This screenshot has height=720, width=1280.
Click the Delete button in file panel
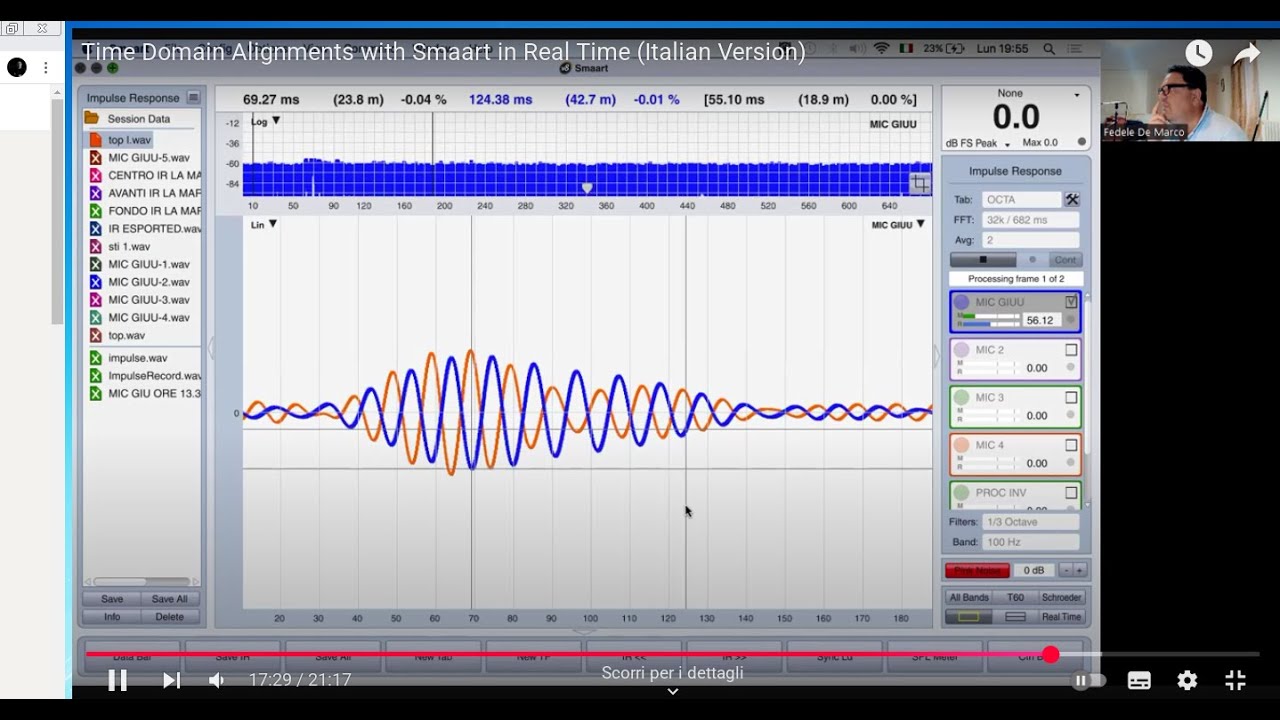point(169,617)
